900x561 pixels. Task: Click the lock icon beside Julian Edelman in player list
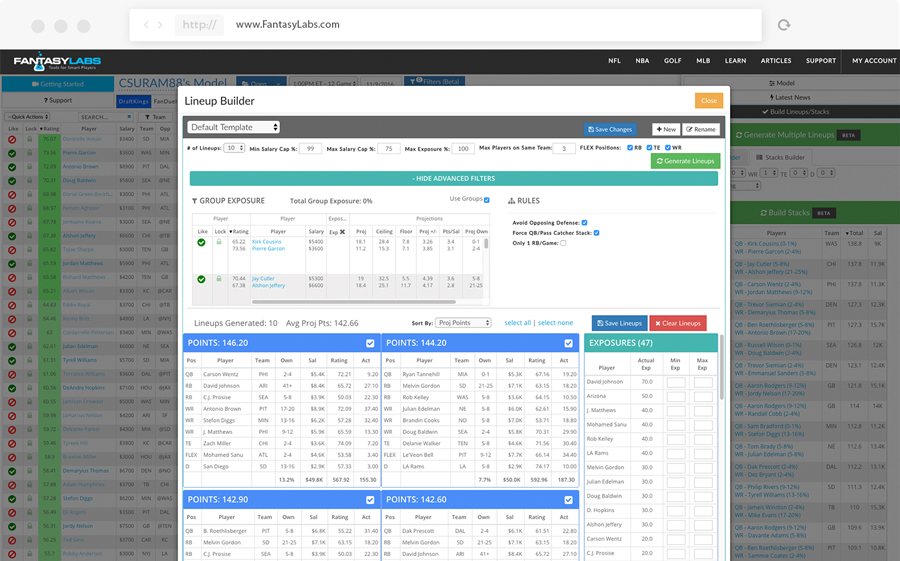pos(29,346)
